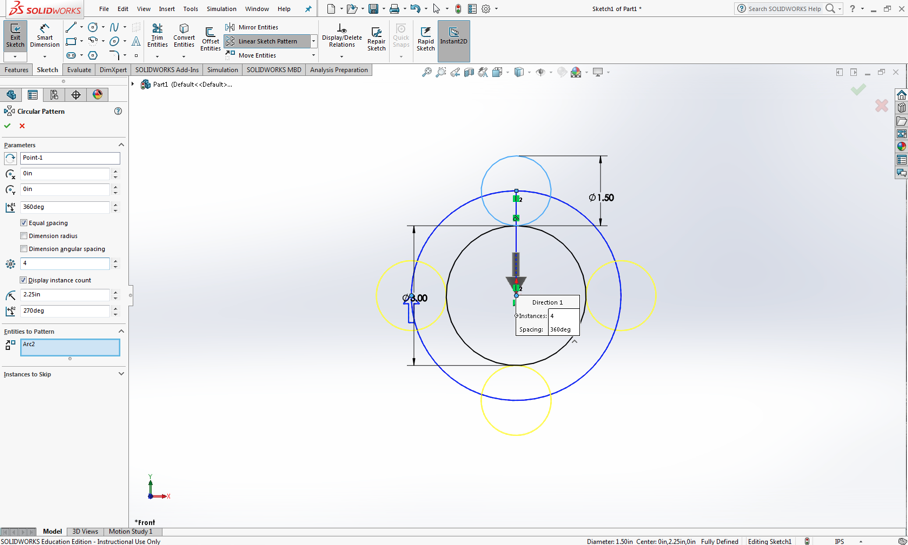Click the Repair Sketch tool
Screen dimensions: 908x545
coord(376,39)
